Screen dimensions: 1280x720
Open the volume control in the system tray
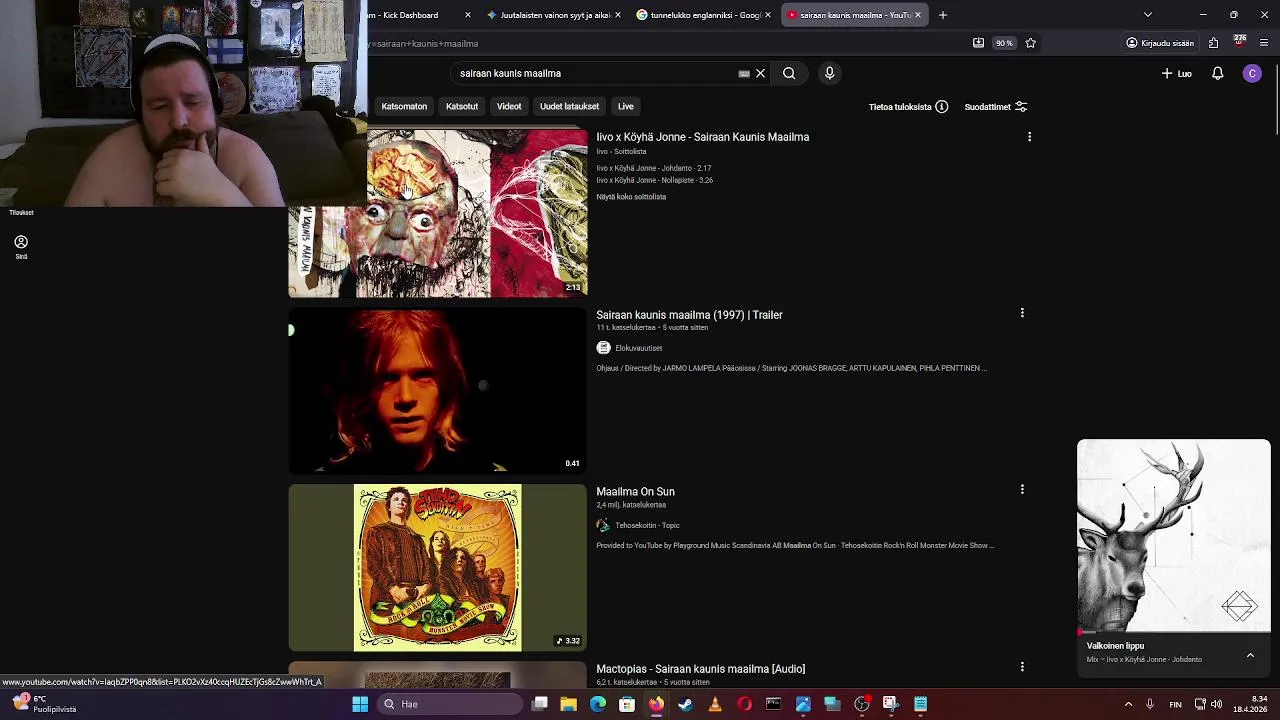(1217, 704)
